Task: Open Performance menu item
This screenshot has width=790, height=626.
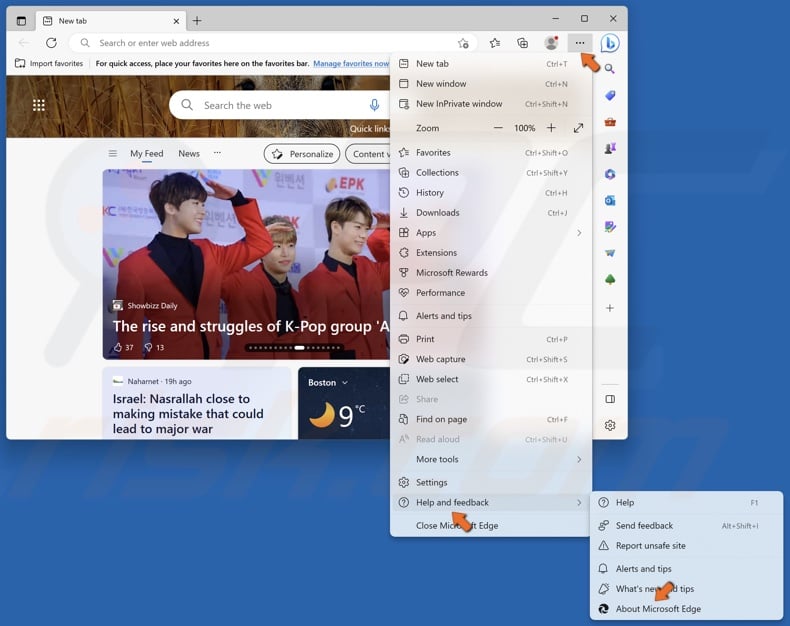Action: (x=491, y=293)
